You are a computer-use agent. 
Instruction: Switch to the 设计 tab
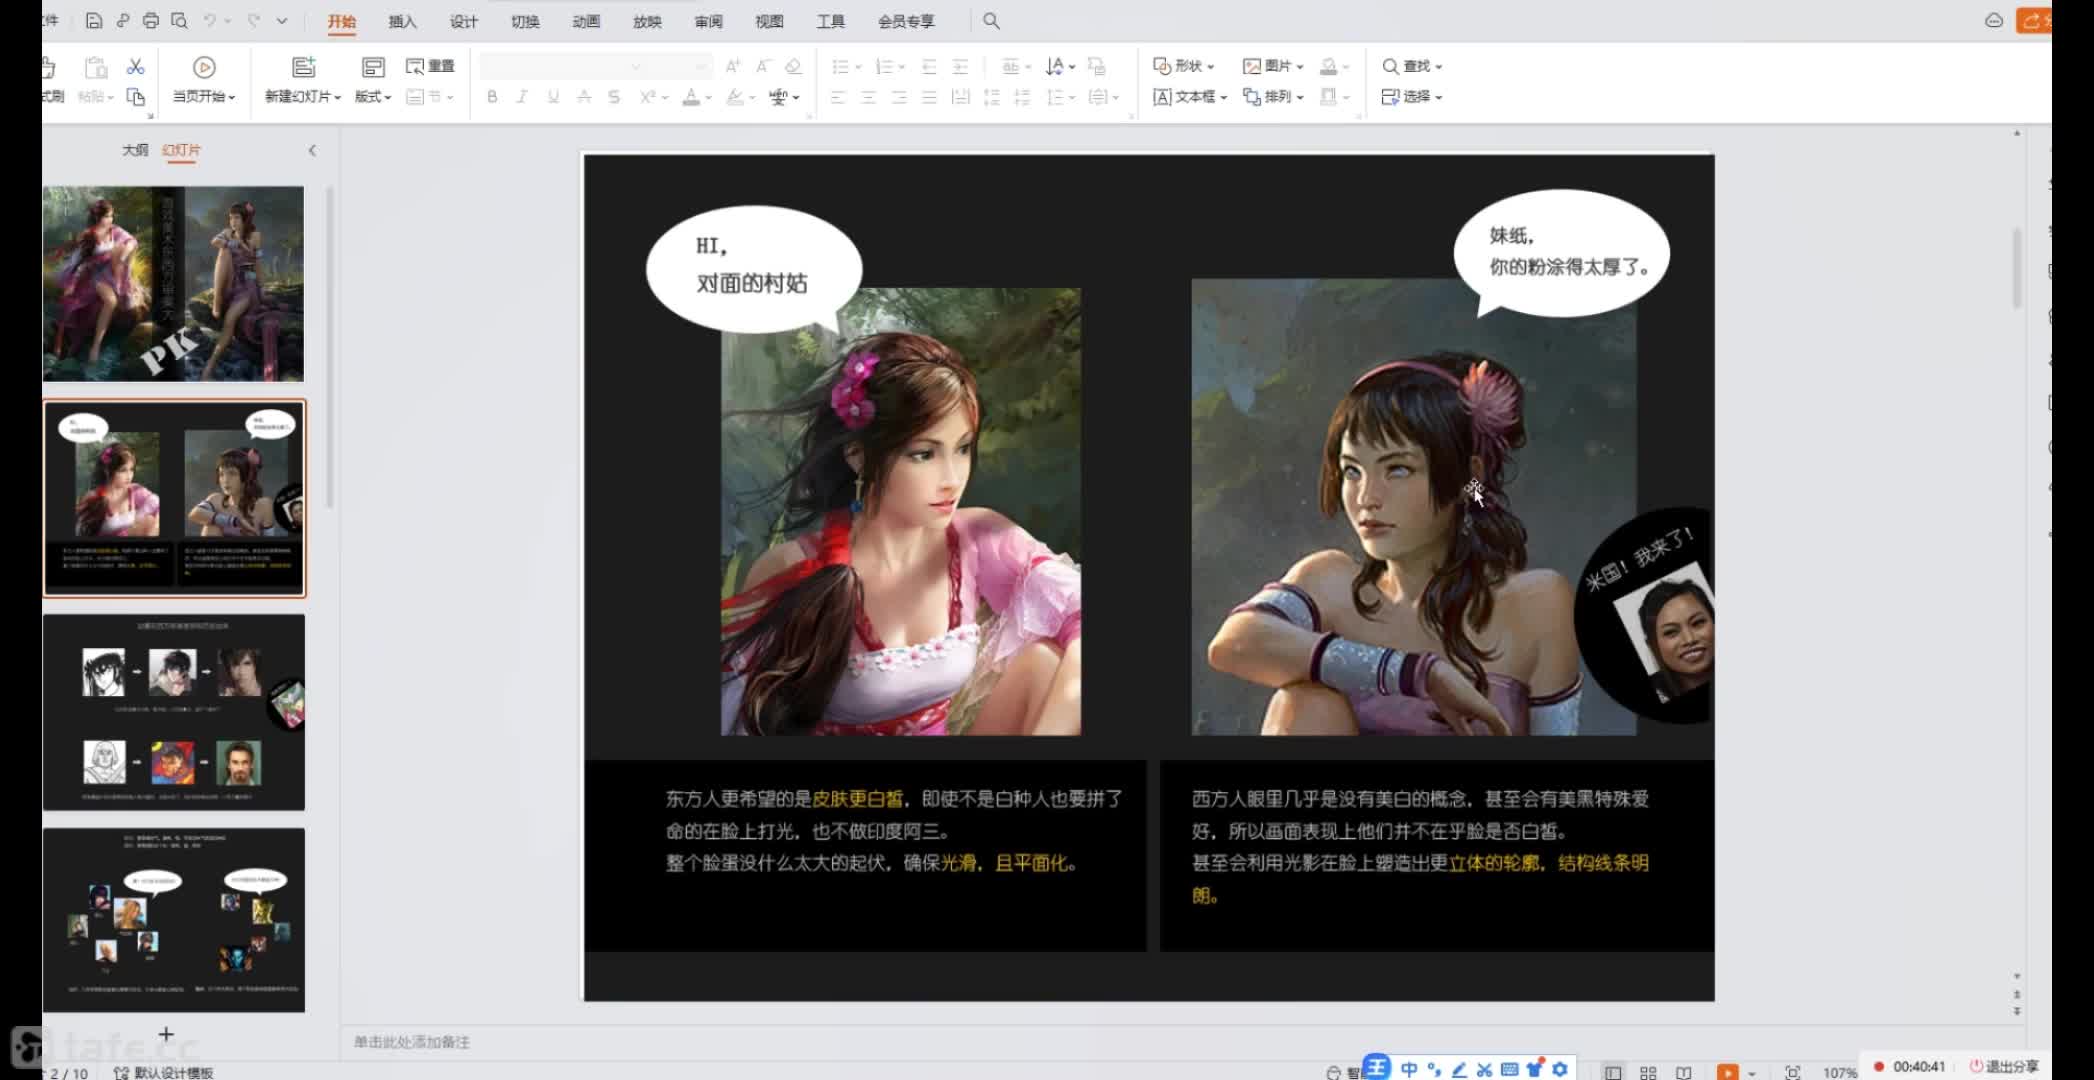[x=464, y=21]
